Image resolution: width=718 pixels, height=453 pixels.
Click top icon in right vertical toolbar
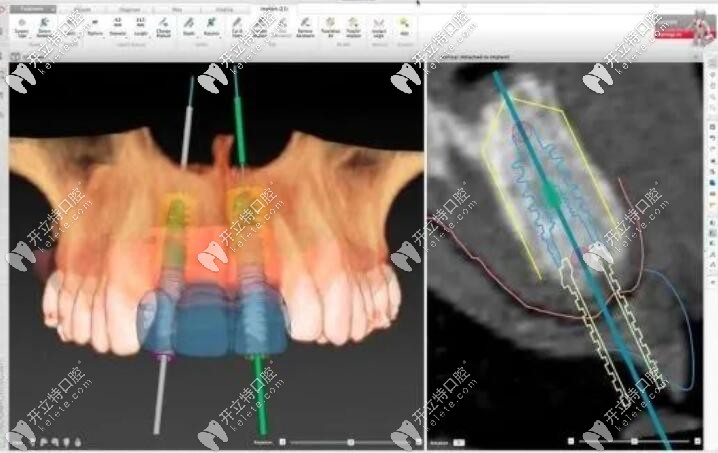[709, 65]
